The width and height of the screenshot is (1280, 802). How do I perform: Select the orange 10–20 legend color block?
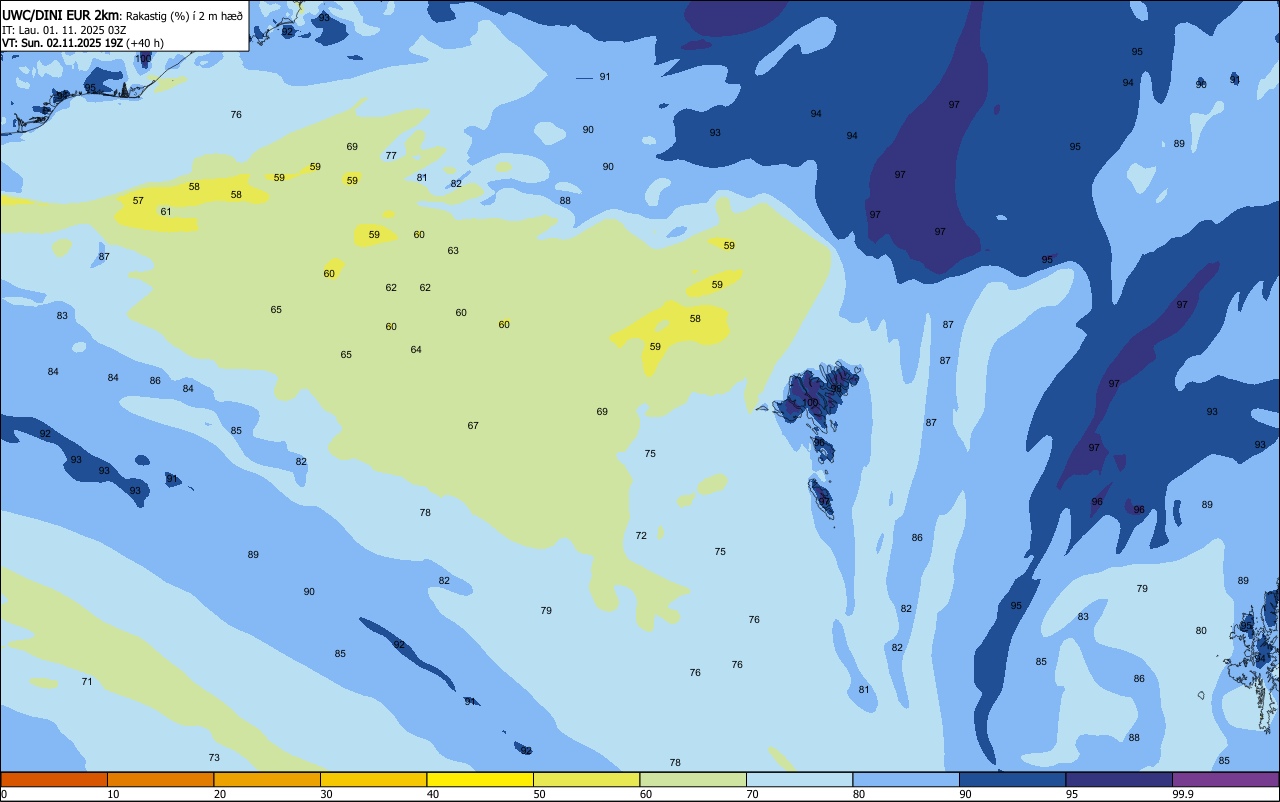pos(160,779)
